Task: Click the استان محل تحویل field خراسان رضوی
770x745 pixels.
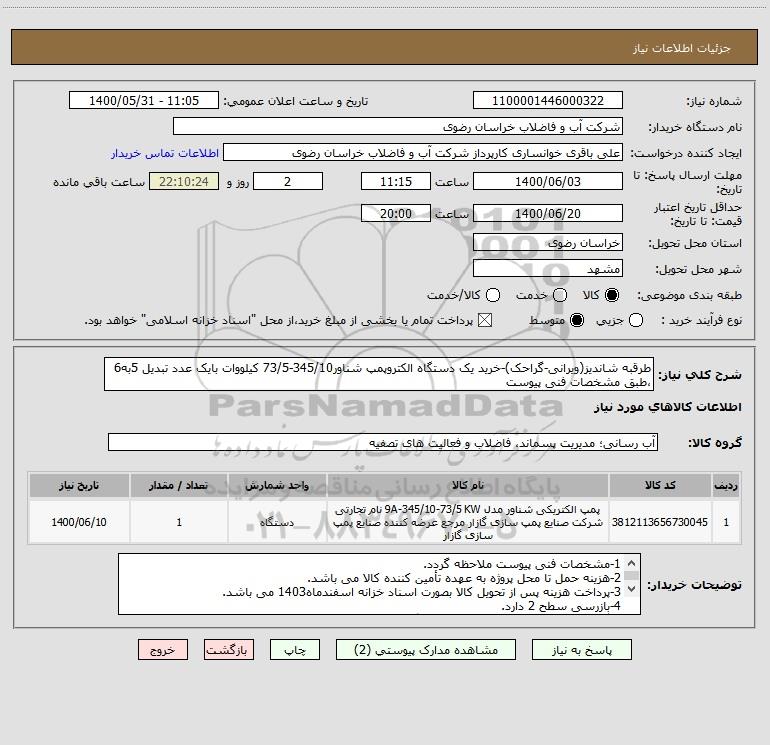Action: tap(548, 243)
